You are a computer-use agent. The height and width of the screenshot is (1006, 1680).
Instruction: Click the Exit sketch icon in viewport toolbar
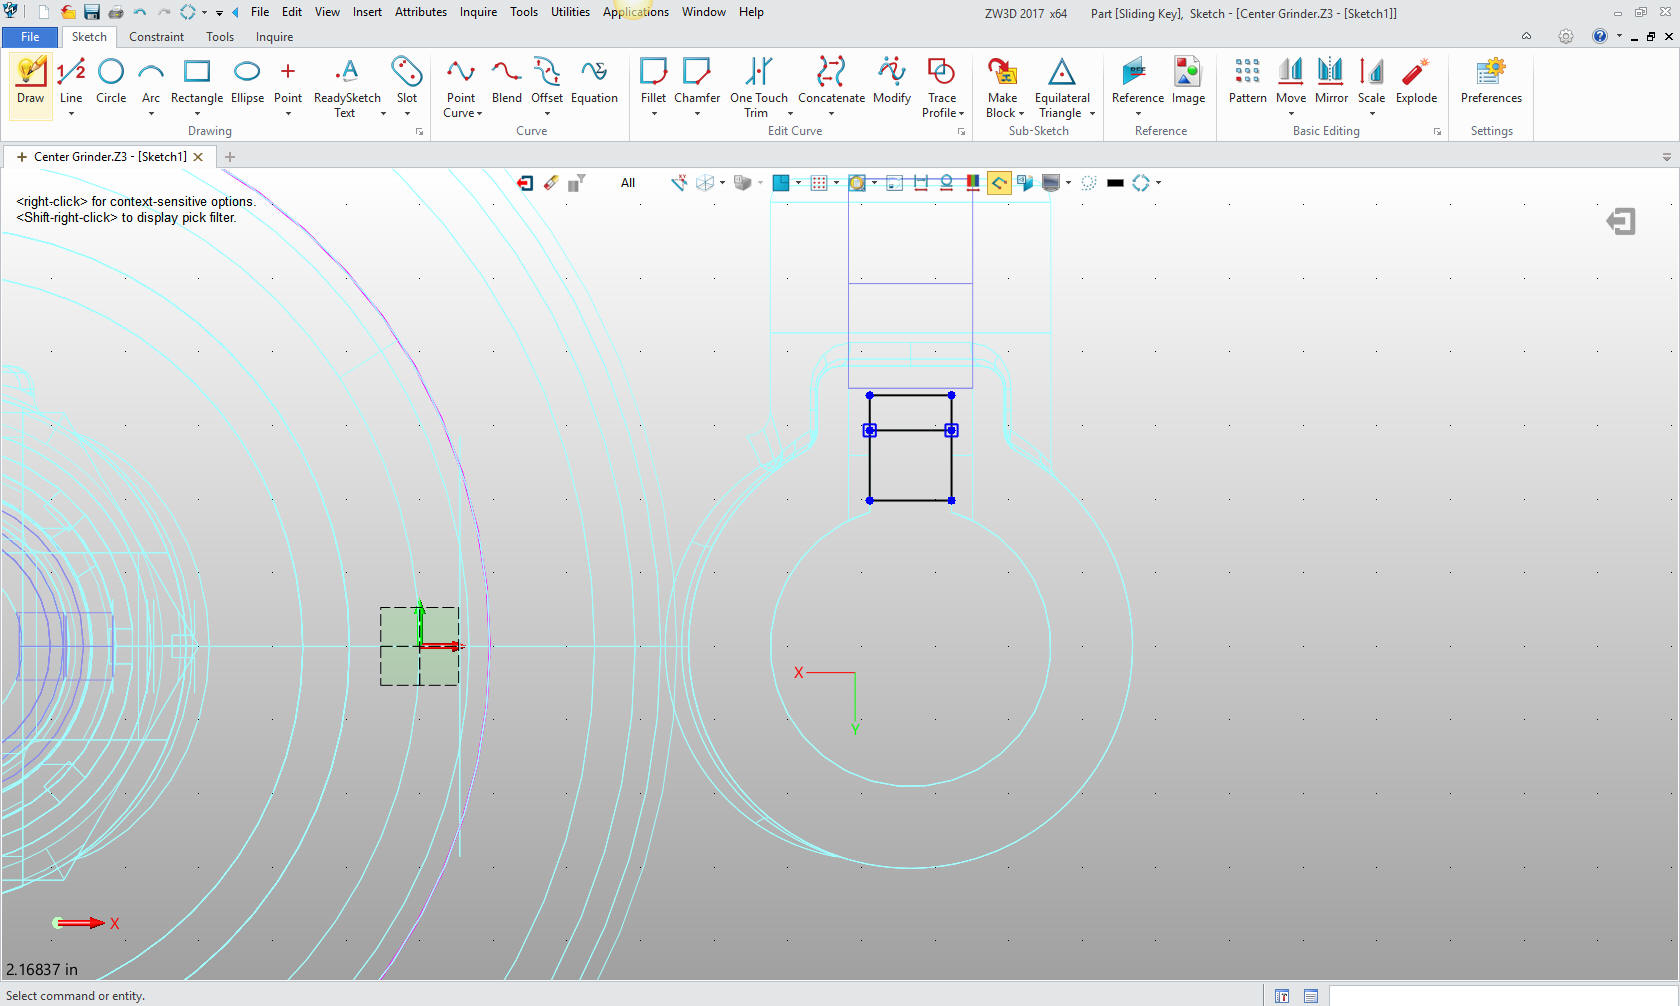[x=525, y=183]
